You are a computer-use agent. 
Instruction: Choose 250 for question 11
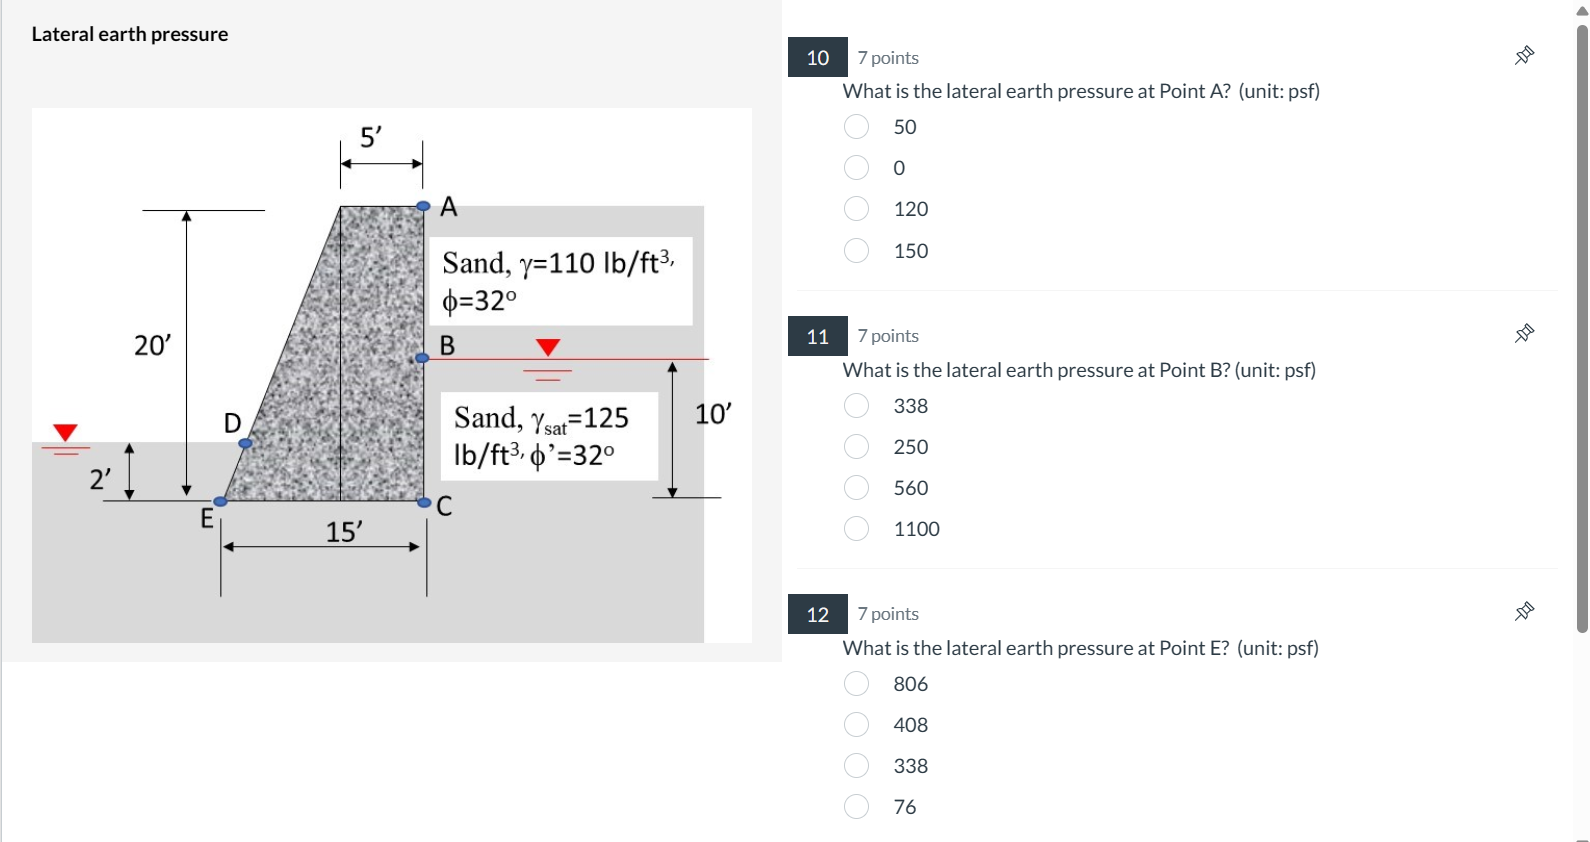pyautogui.click(x=856, y=447)
